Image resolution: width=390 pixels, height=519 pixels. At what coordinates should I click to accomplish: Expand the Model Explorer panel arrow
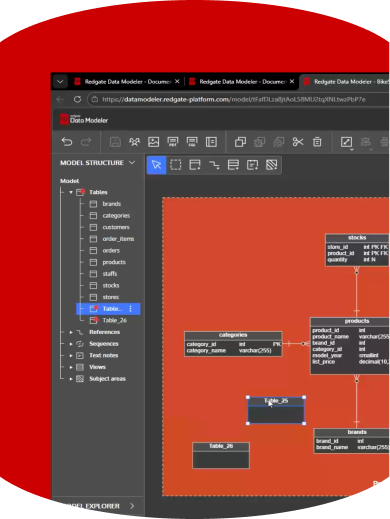[132, 506]
